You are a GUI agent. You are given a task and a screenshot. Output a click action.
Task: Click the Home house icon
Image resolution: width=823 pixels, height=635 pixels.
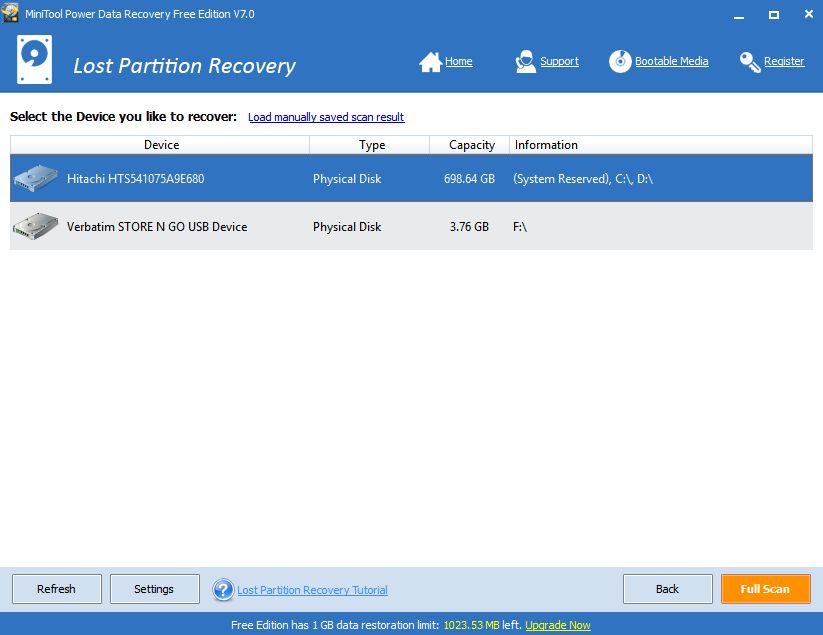pyautogui.click(x=430, y=62)
